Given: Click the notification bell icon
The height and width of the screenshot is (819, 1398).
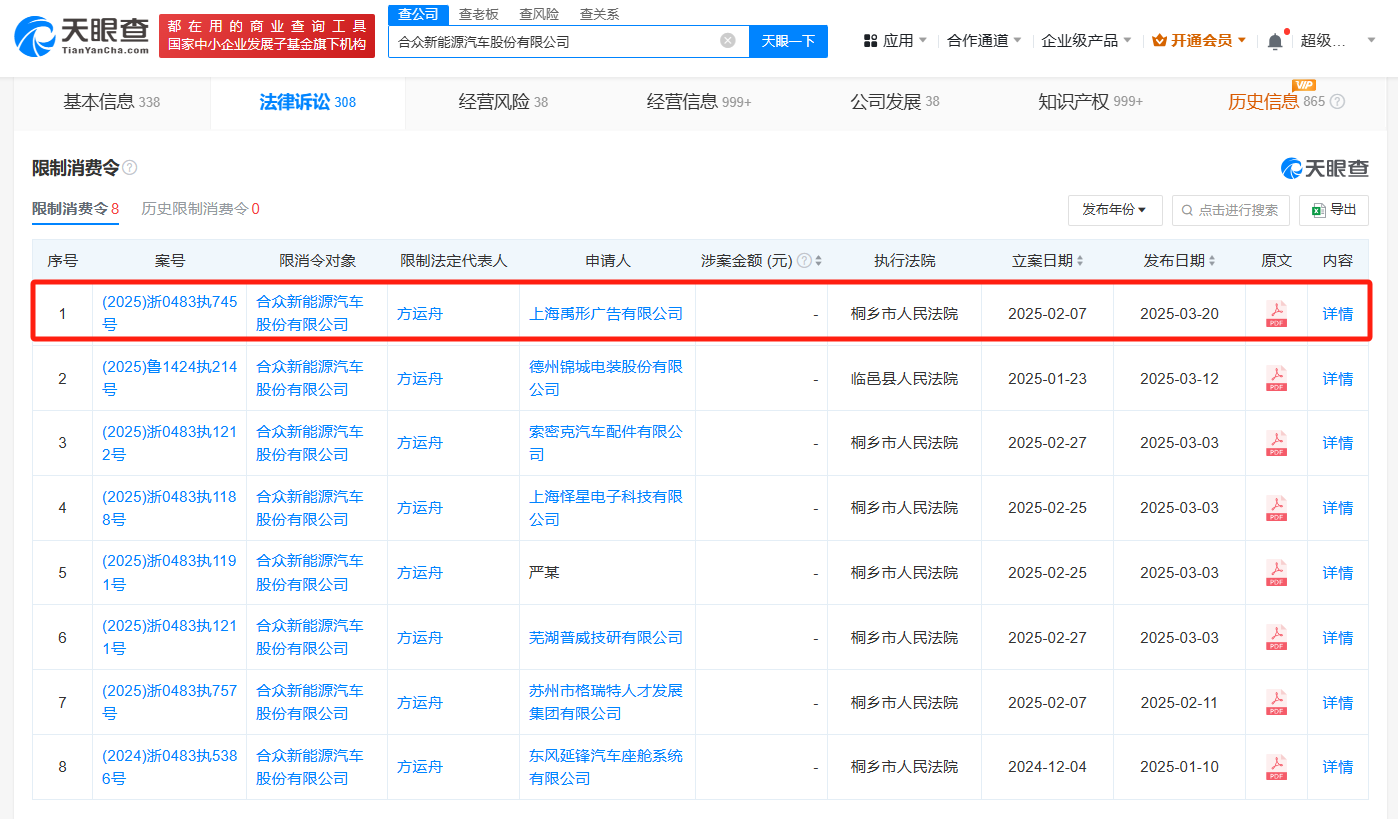Looking at the screenshot, I should [x=1274, y=41].
